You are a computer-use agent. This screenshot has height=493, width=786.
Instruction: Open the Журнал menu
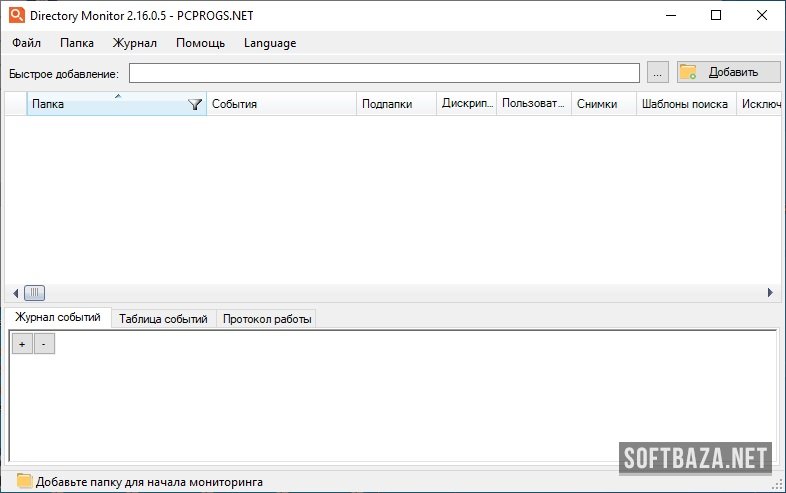[x=135, y=43]
